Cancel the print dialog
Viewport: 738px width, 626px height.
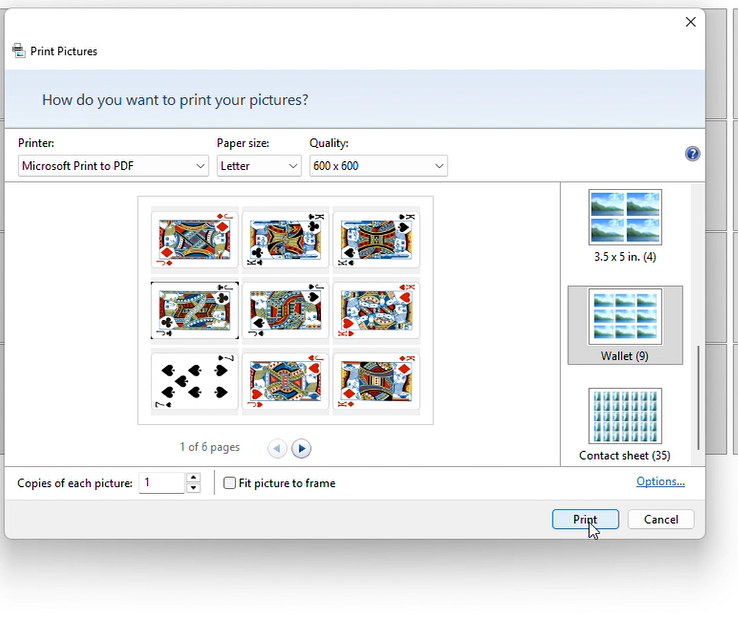661,519
